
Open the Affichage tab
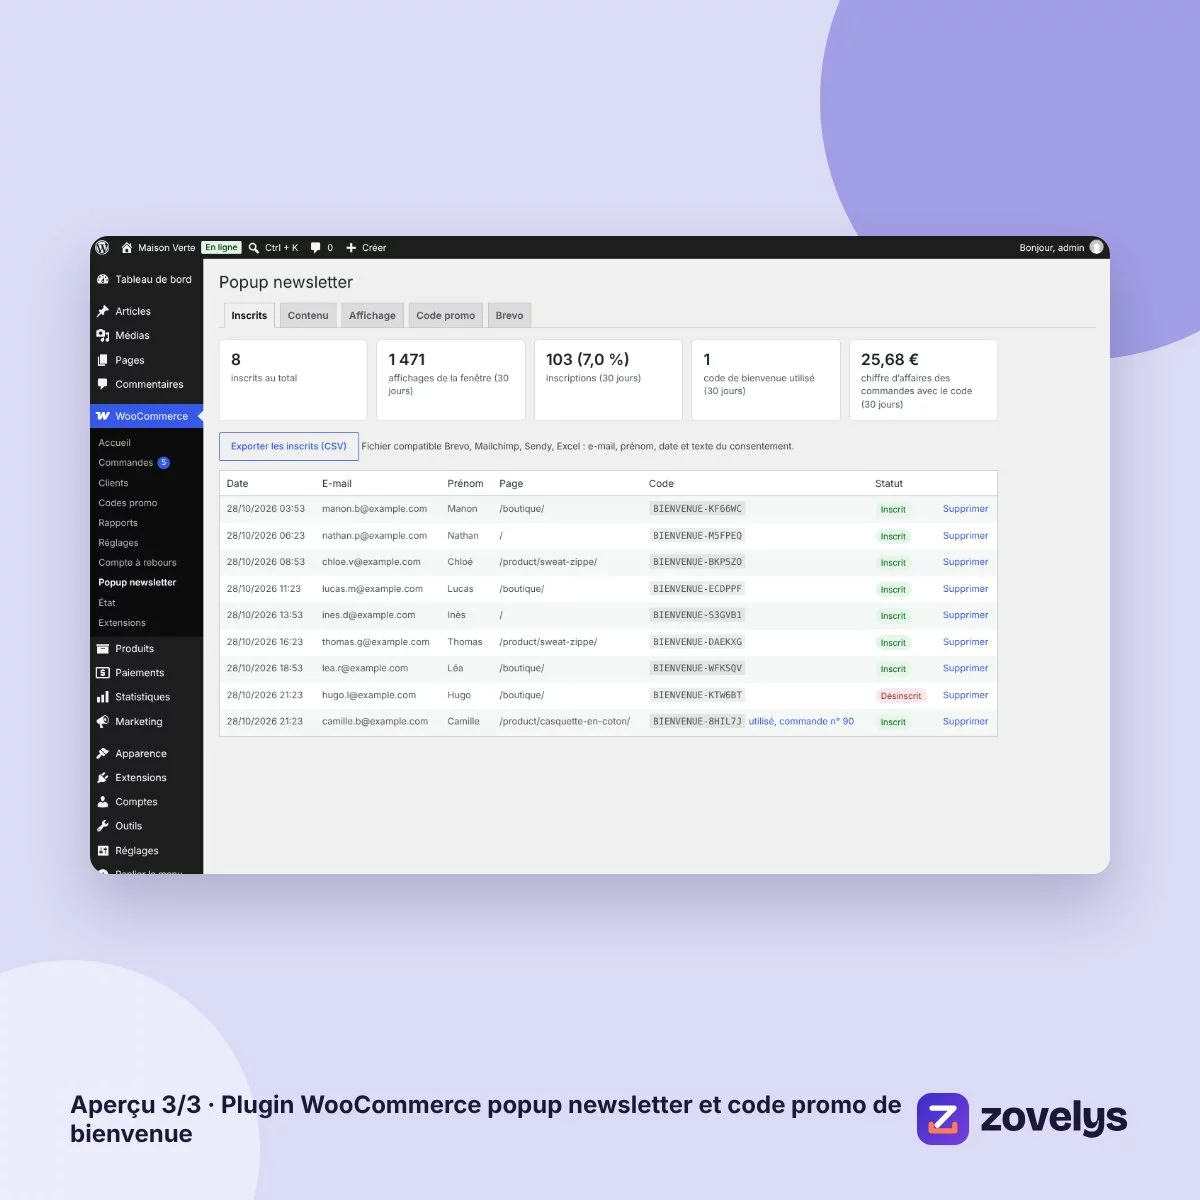coord(372,315)
